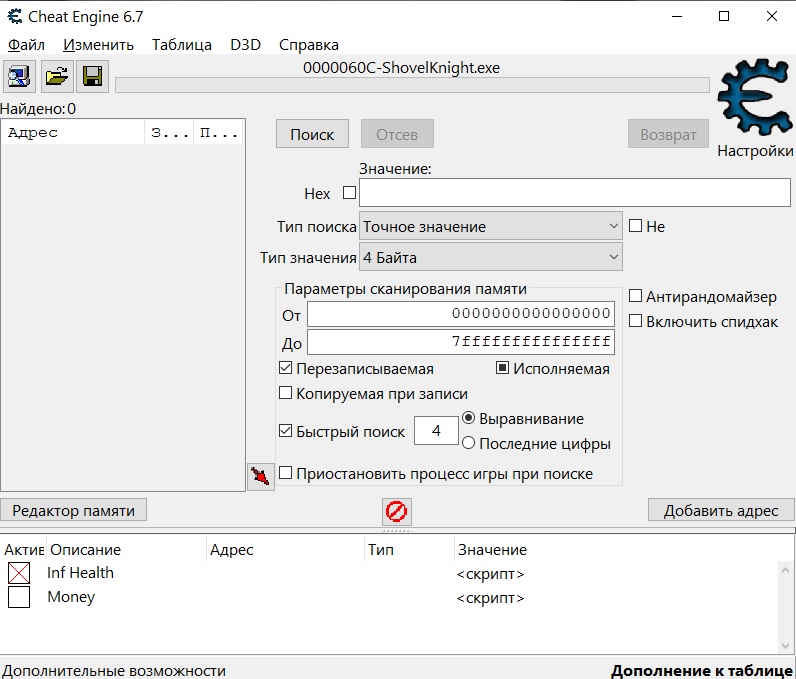Open the Справка menu
796x679 pixels.
point(309,45)
